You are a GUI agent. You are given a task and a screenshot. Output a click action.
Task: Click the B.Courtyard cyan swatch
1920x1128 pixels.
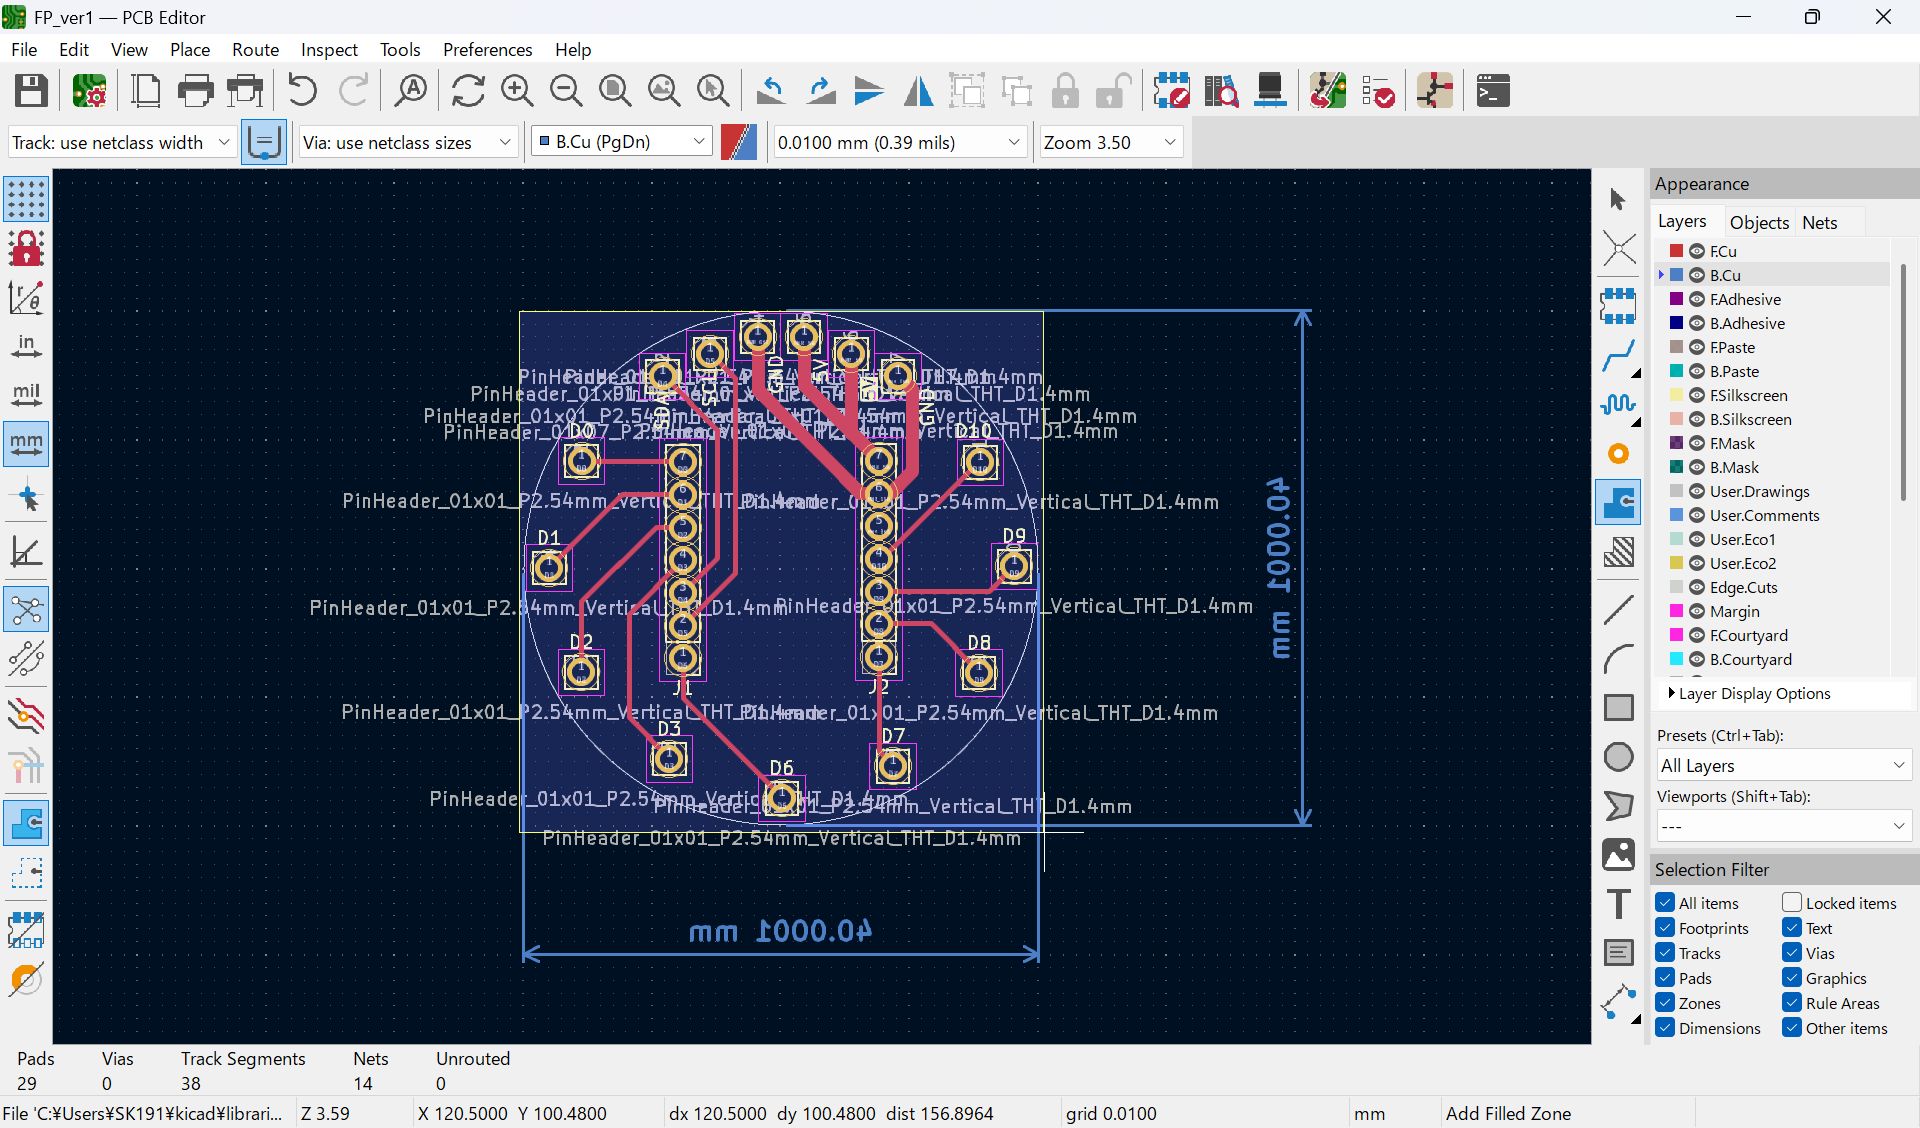click(1676, 659)
